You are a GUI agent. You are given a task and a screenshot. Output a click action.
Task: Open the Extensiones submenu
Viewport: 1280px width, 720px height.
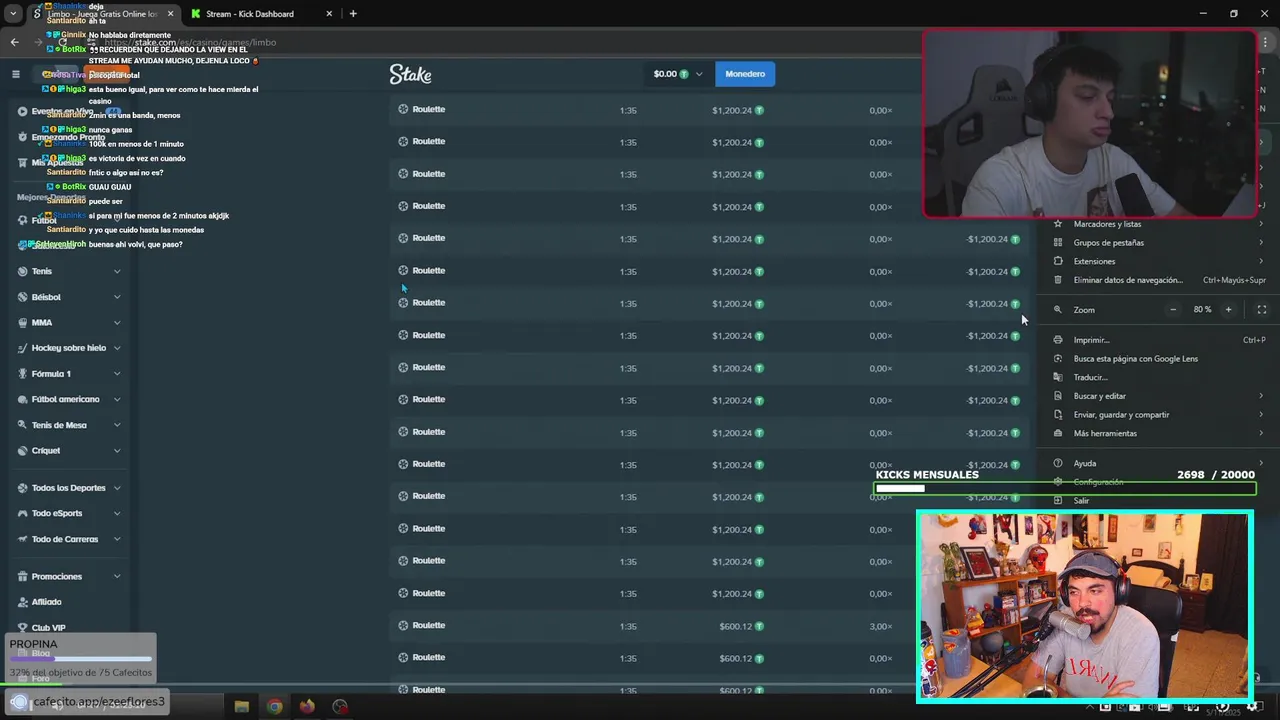(x=1160, y=261)
